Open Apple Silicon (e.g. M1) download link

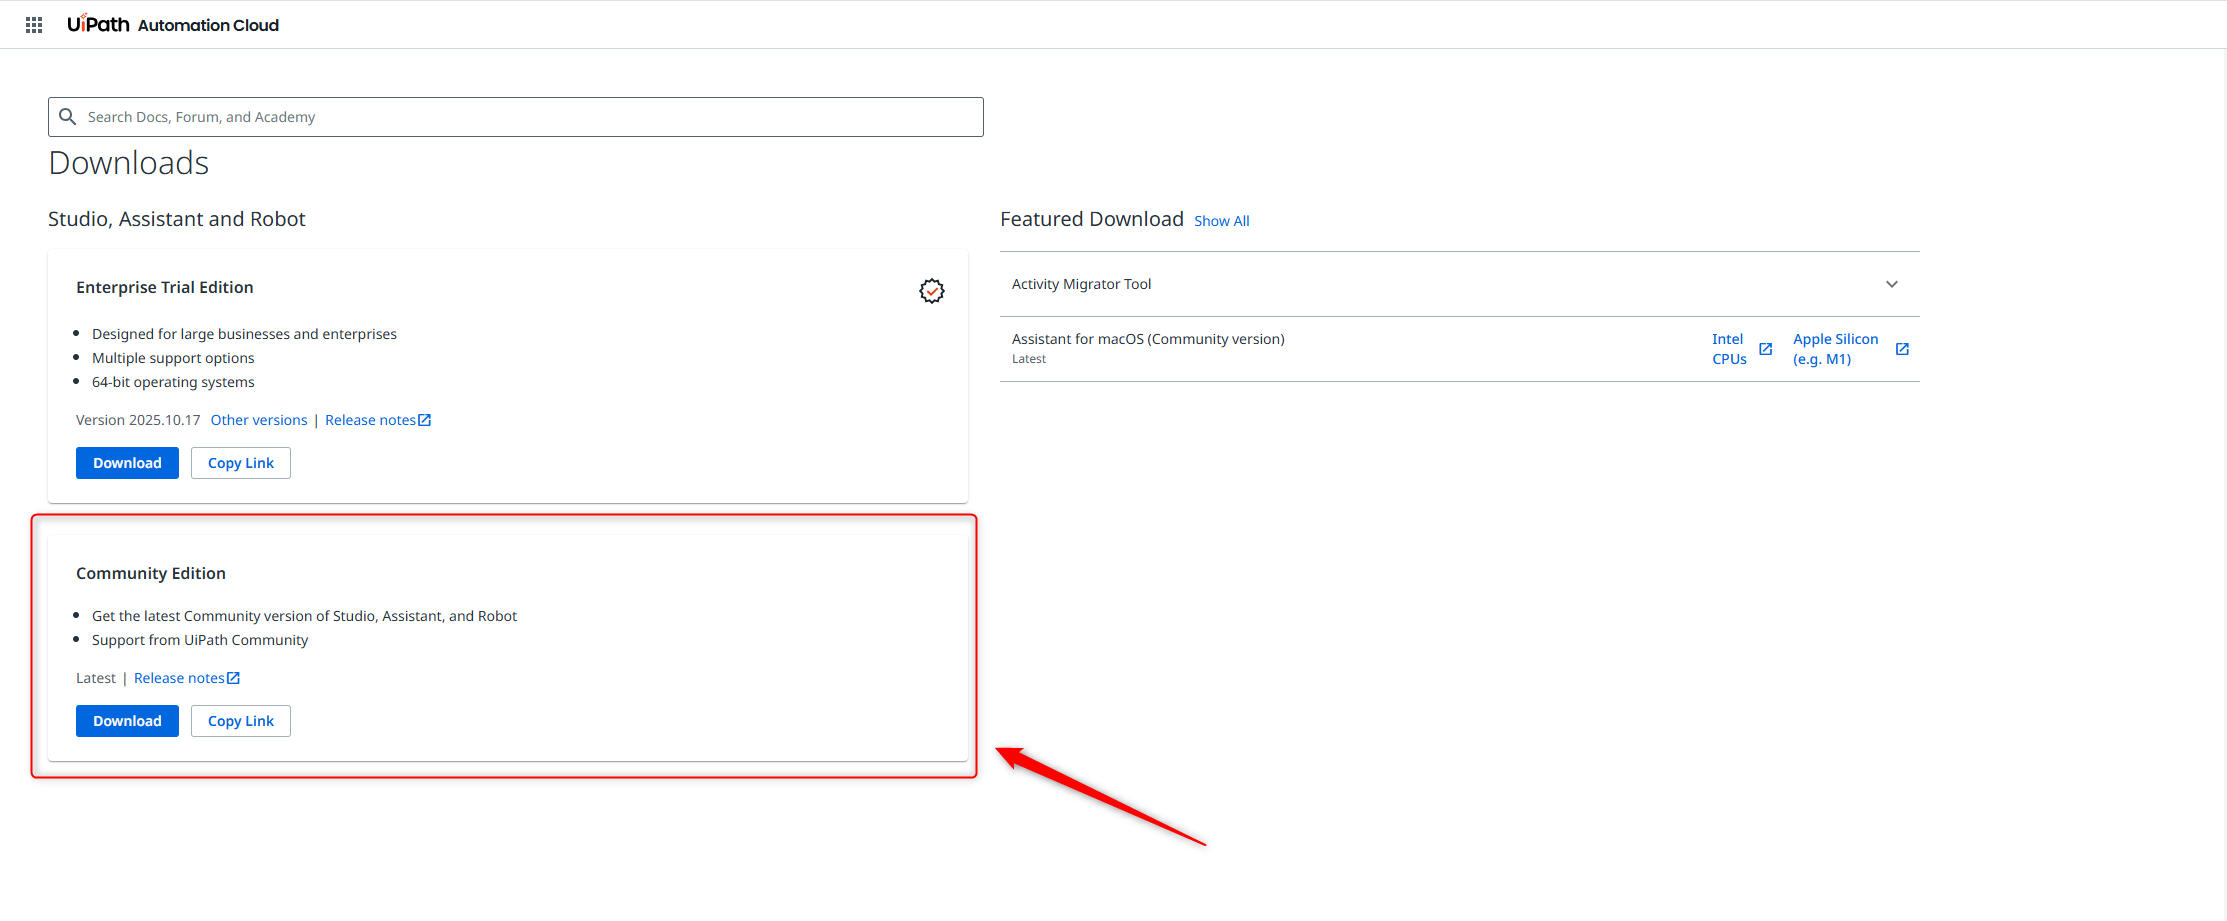1836,349
